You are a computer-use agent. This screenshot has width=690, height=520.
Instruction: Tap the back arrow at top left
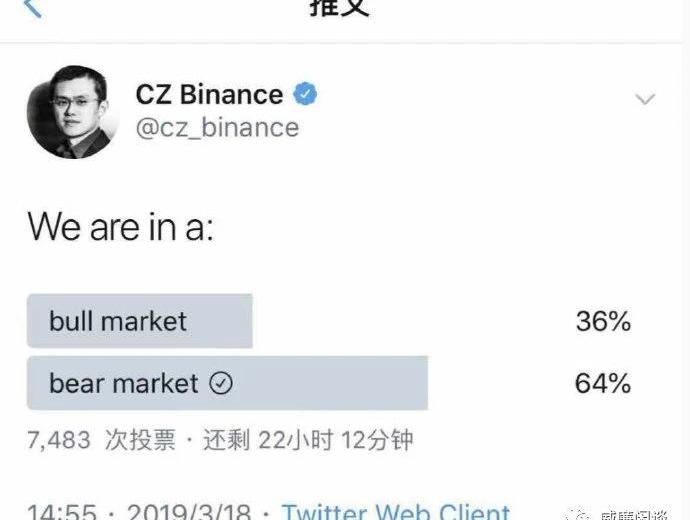pyautogui.click(x=32, y=8)
